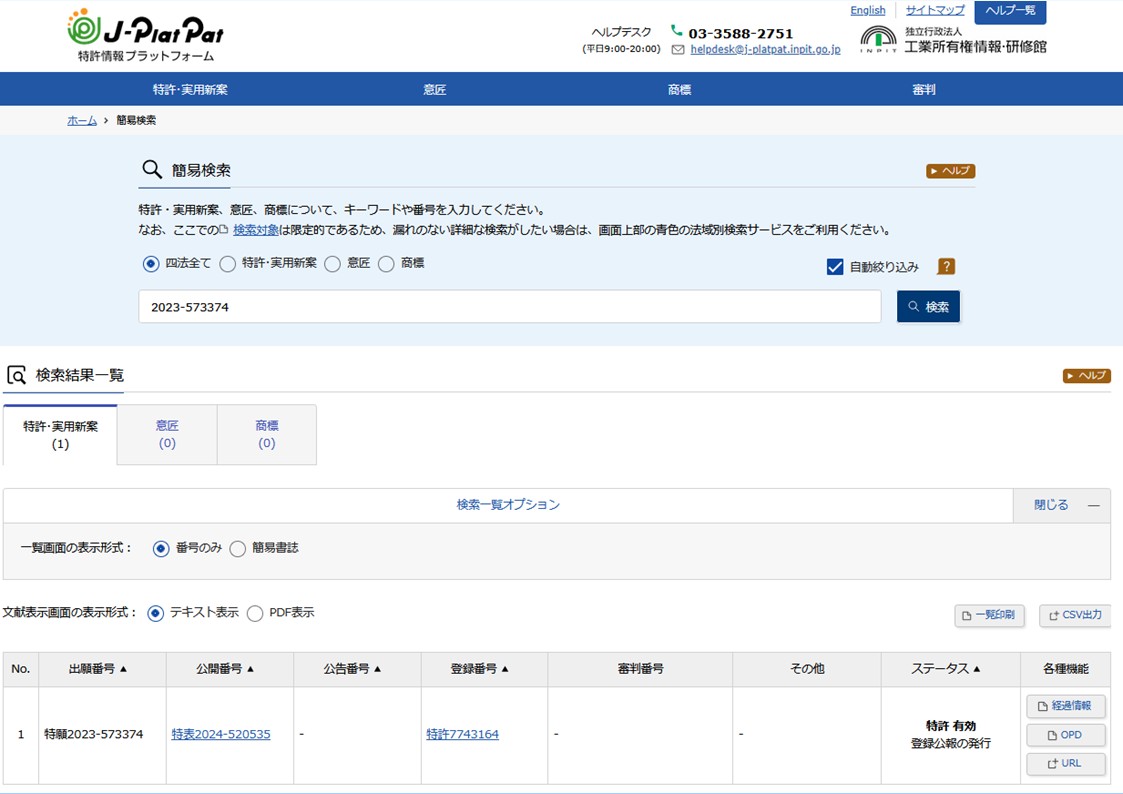The image size is (1123, 794).
Task: Click the URL export button
Action: (1066, 764)
